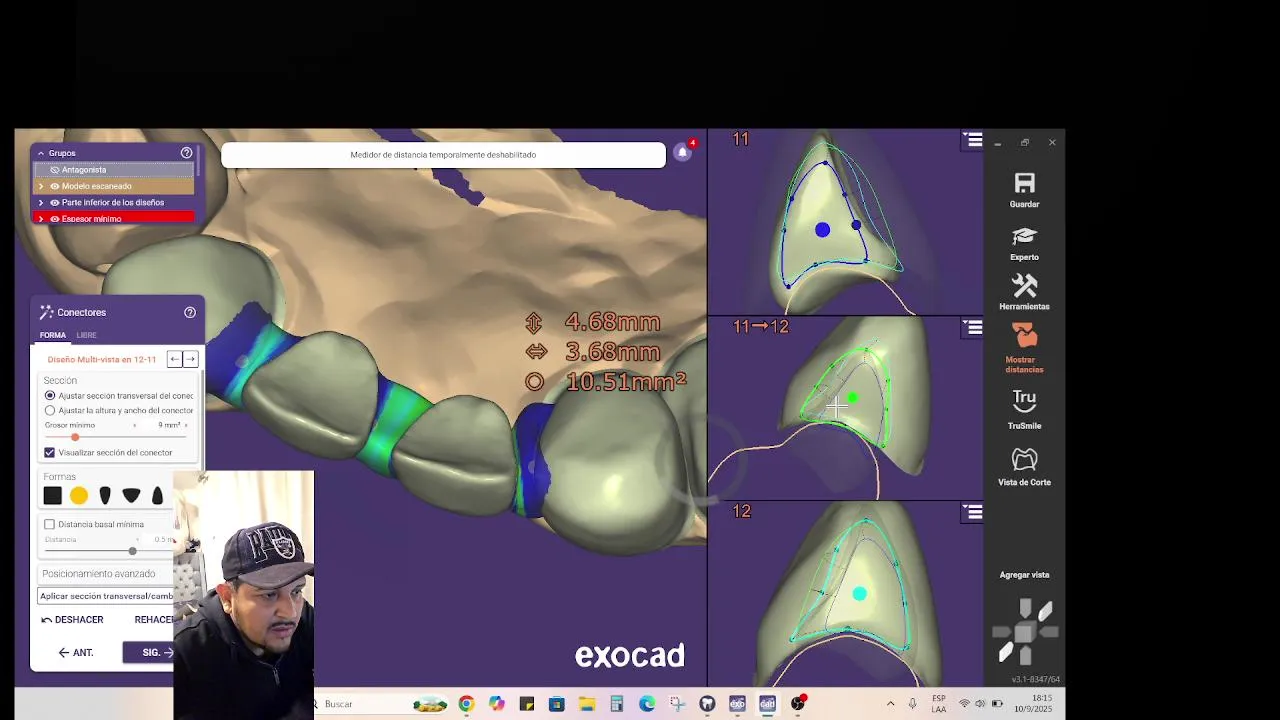
Task: Open the Vista de Corte view
Action: click(1024, 460)
